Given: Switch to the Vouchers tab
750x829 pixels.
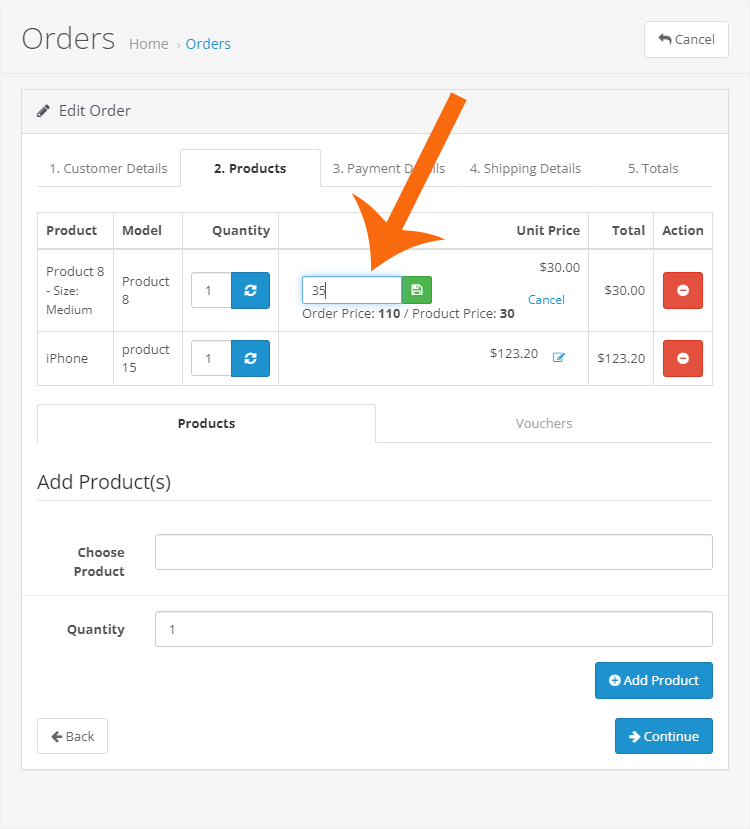Looking at the screenshot, I should click(544, 423).
